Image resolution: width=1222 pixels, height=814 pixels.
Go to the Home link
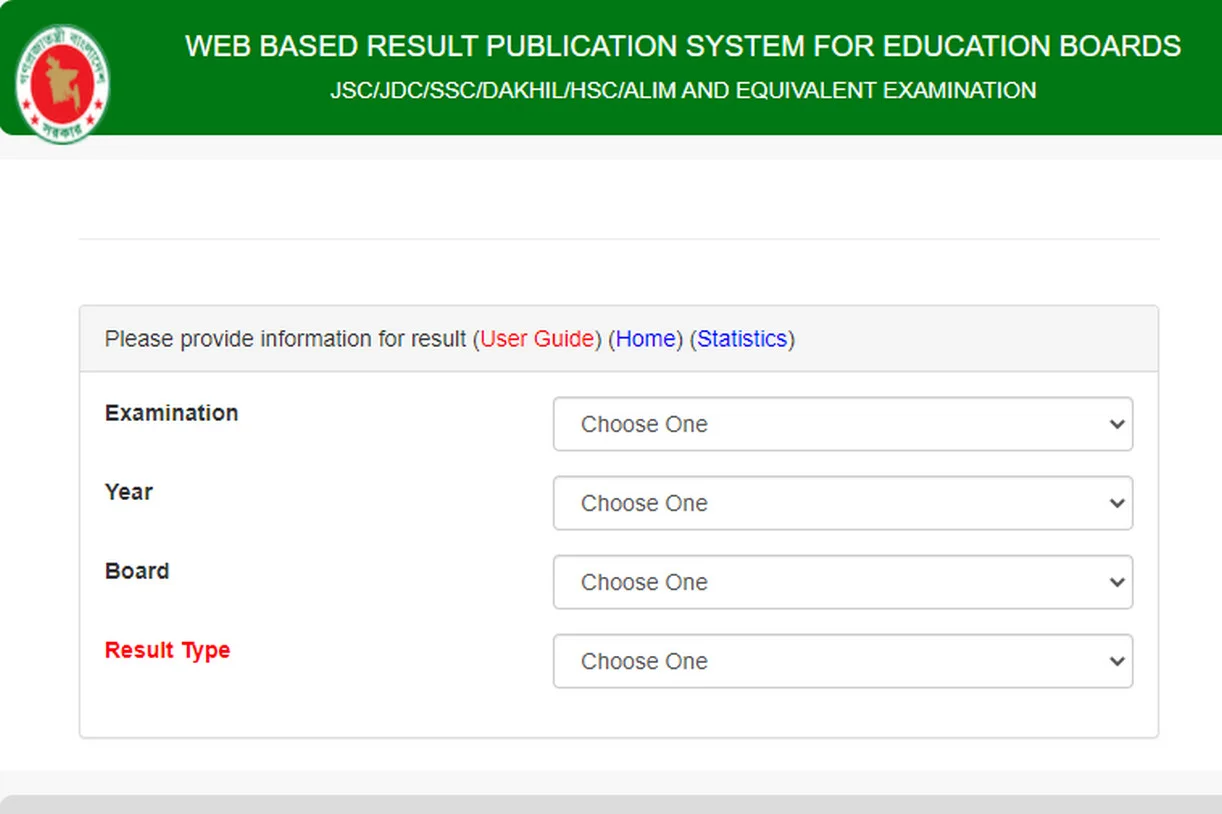coord(645,339)
